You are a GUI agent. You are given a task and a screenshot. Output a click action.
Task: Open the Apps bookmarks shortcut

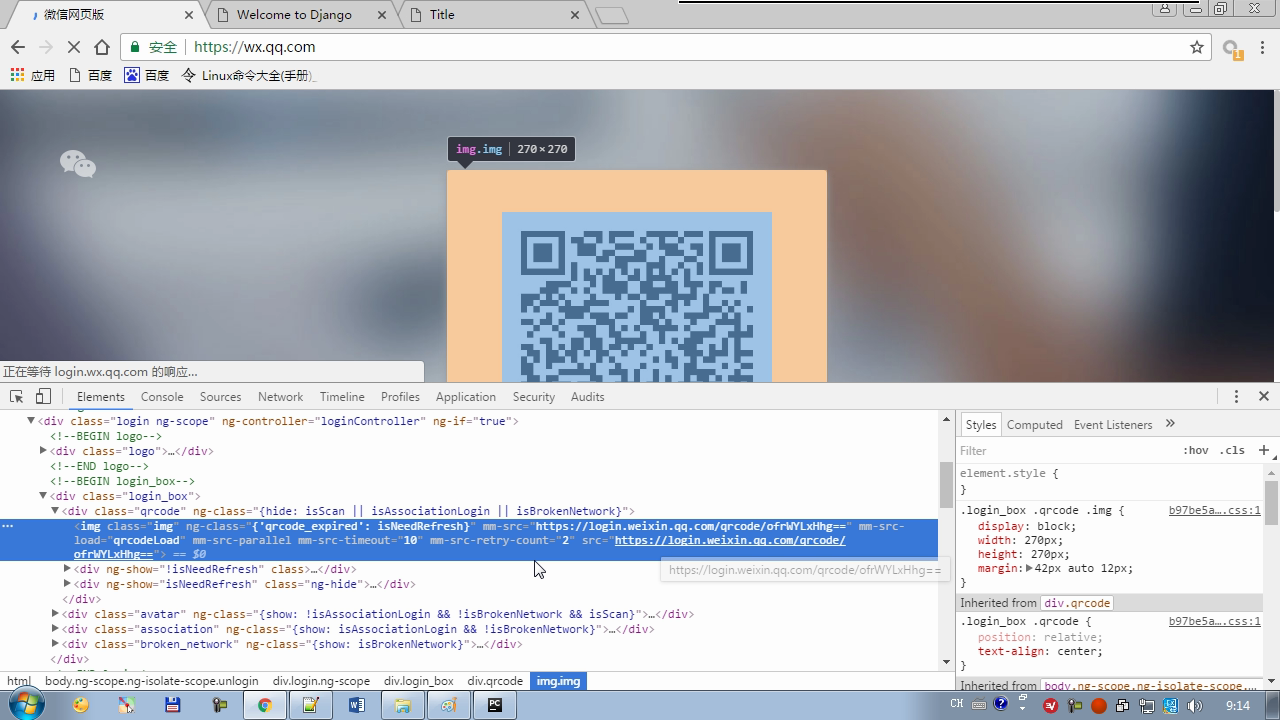(x=32, y=75)
